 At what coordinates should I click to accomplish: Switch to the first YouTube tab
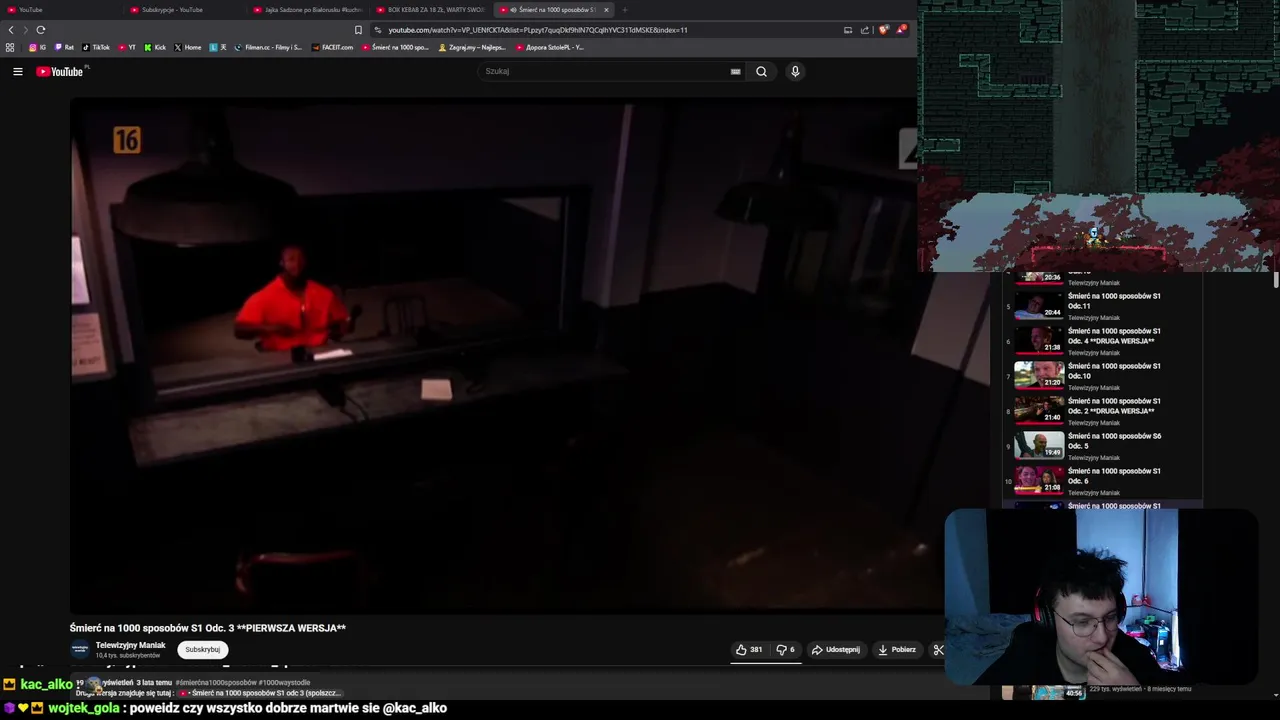point(60,10)
